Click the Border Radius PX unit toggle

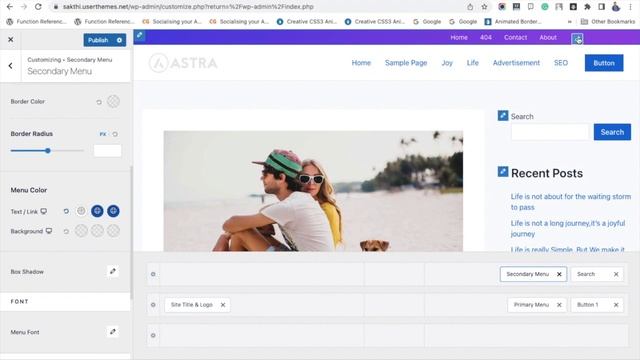pos(103,134)
